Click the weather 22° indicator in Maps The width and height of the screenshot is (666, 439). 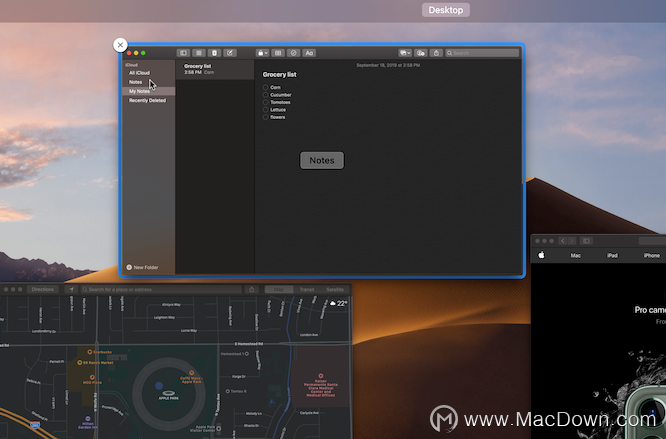(339, 303)
